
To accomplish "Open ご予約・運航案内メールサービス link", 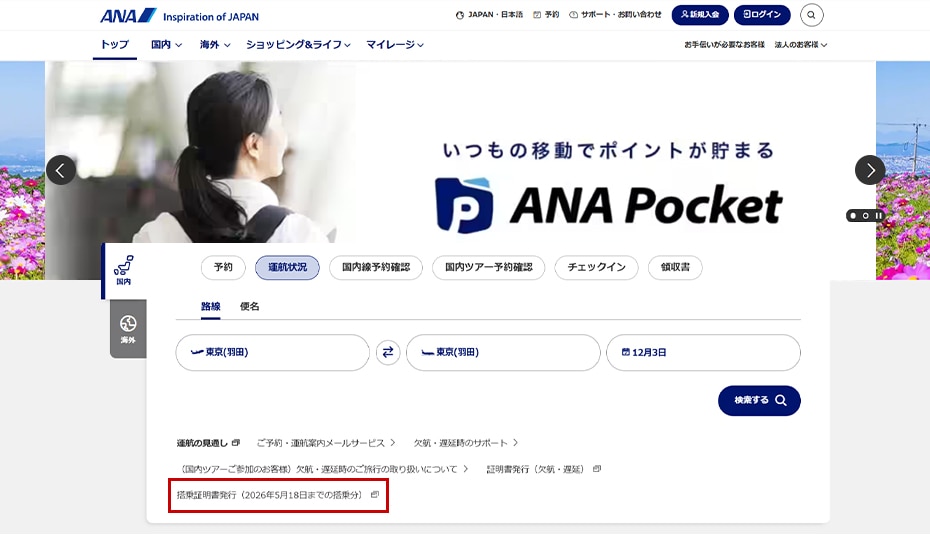I will [326, 443].
